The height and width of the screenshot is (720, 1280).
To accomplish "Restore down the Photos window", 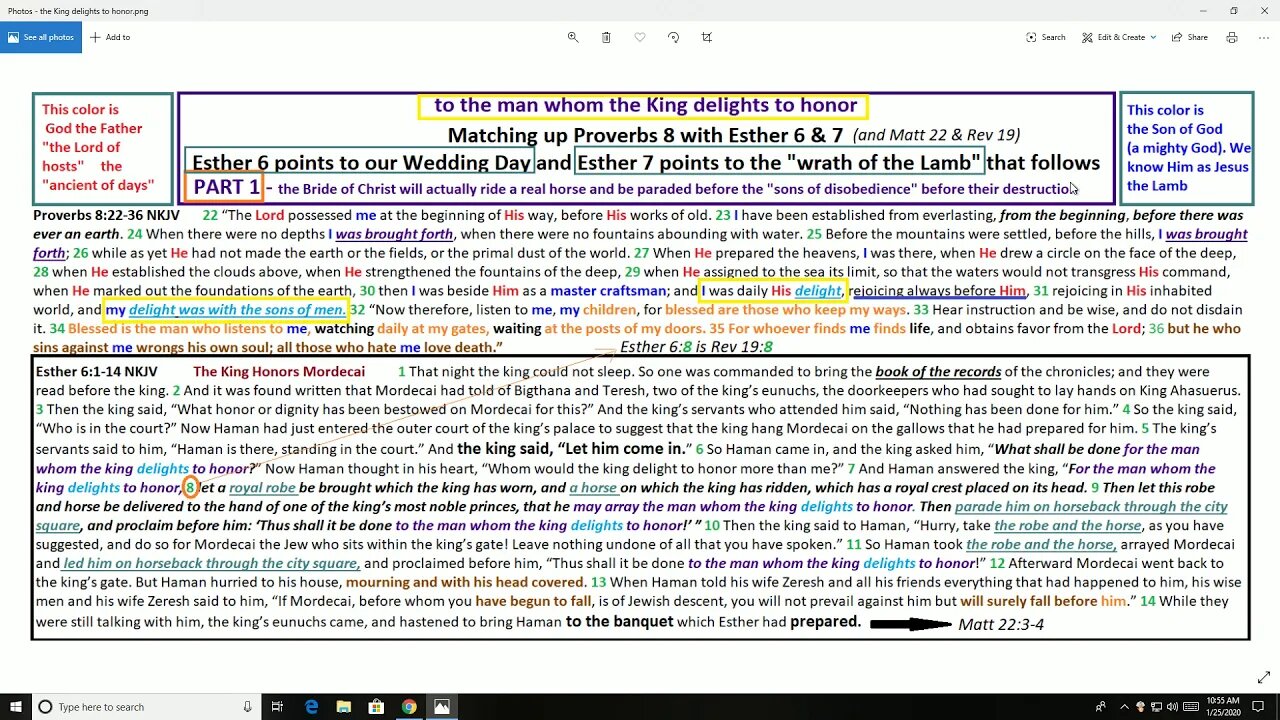I will pos(1233,10).
